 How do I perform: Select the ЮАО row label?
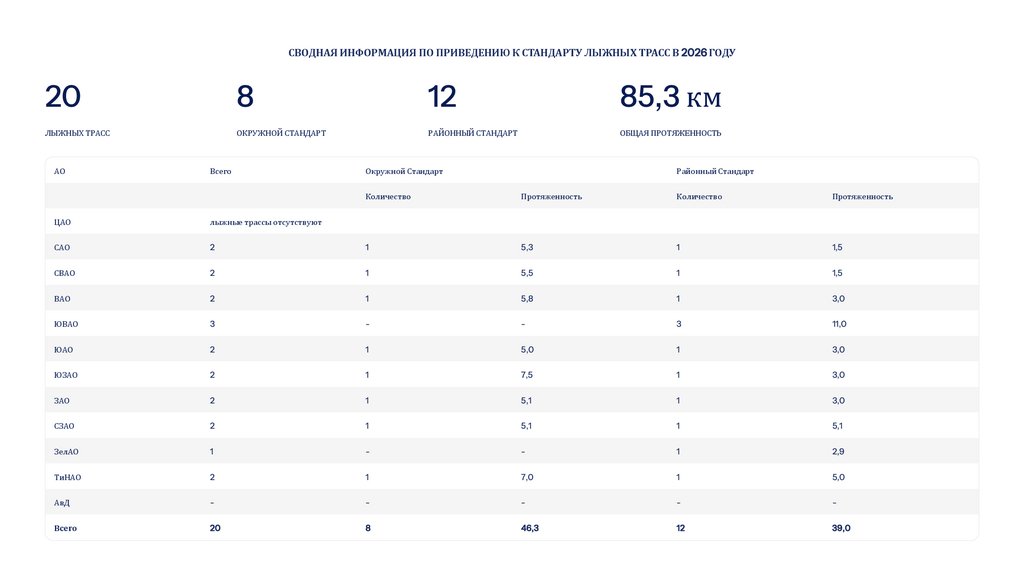point(63,350)
